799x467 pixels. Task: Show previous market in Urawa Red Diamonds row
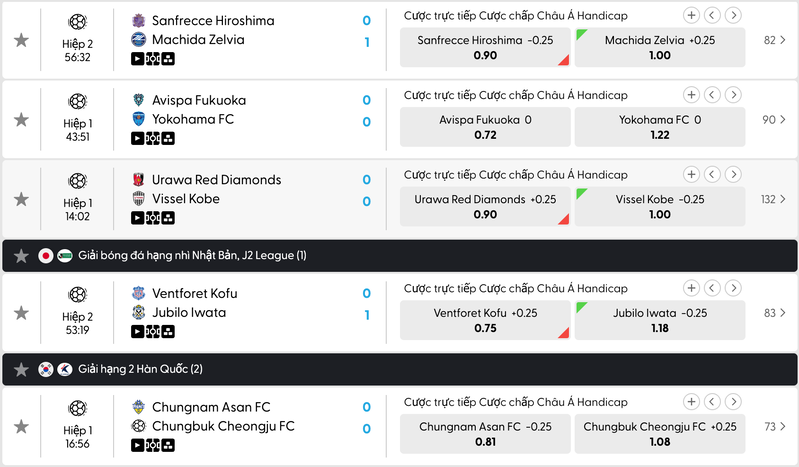712,175
